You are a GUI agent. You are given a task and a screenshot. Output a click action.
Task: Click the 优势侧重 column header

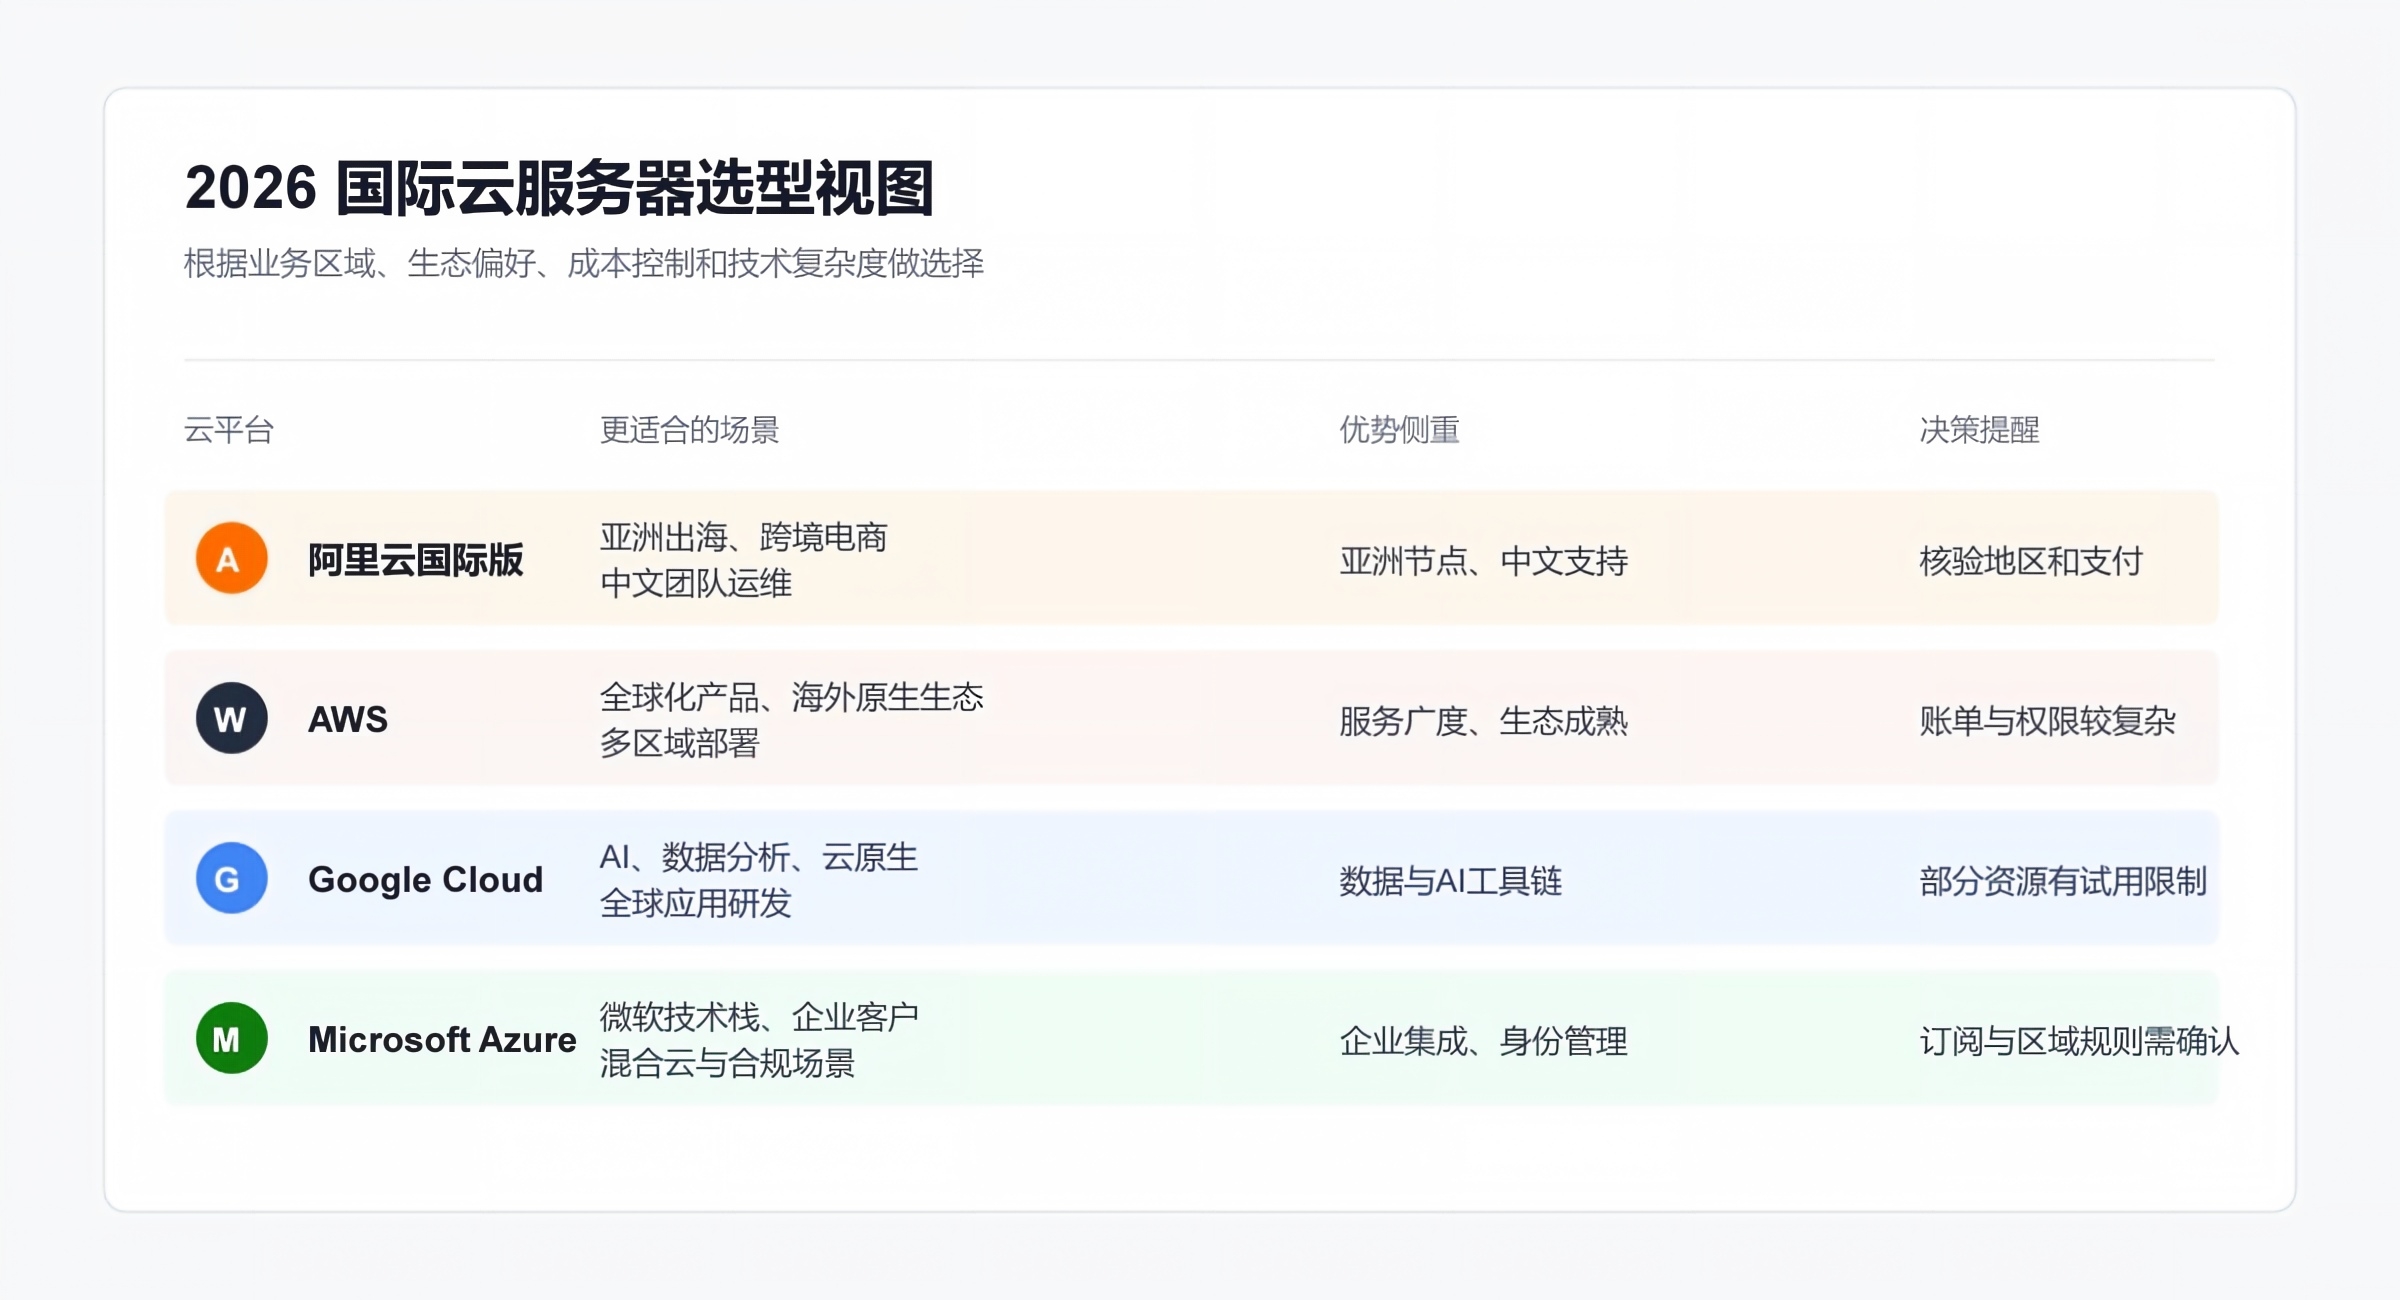[x=1399, y=430]
